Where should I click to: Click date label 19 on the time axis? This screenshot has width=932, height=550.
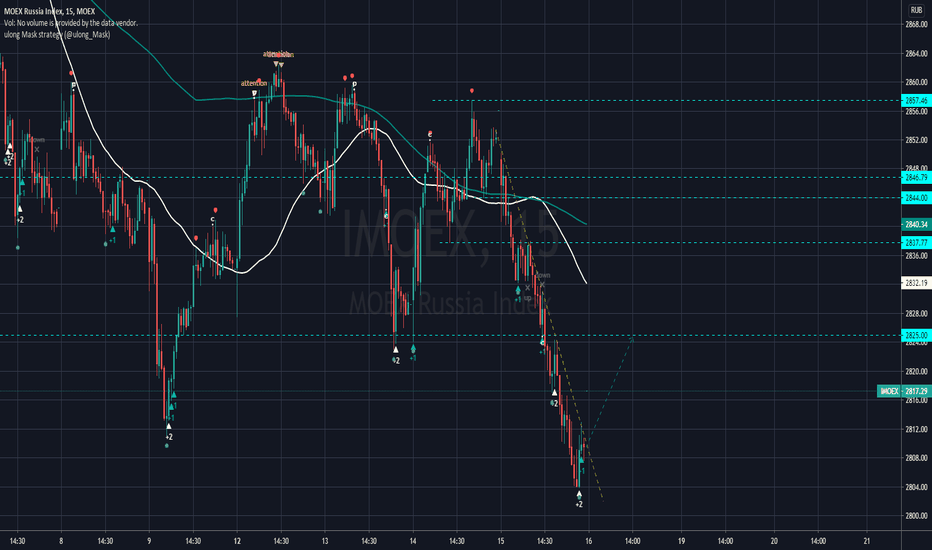[x=682, y=541]
